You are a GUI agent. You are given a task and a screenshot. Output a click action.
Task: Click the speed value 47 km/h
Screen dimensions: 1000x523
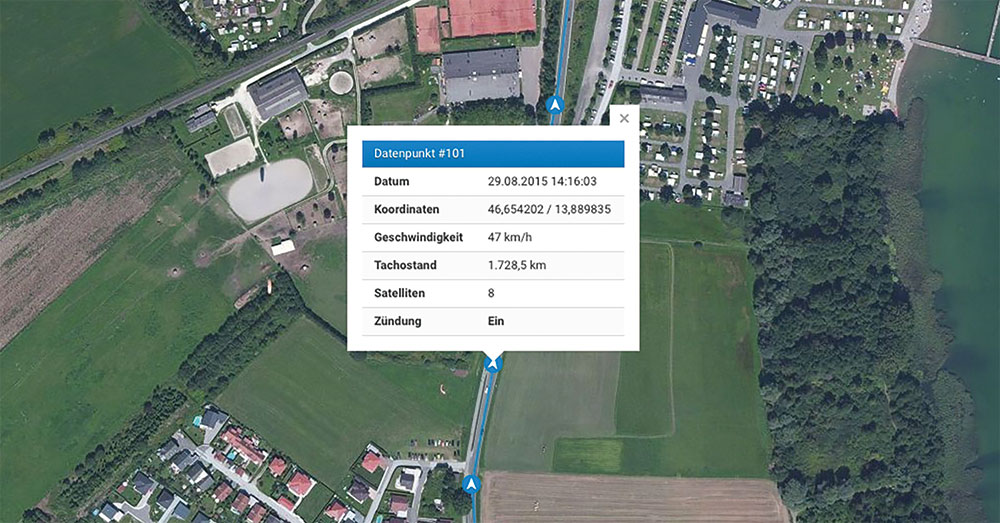[x=510, y=237]
